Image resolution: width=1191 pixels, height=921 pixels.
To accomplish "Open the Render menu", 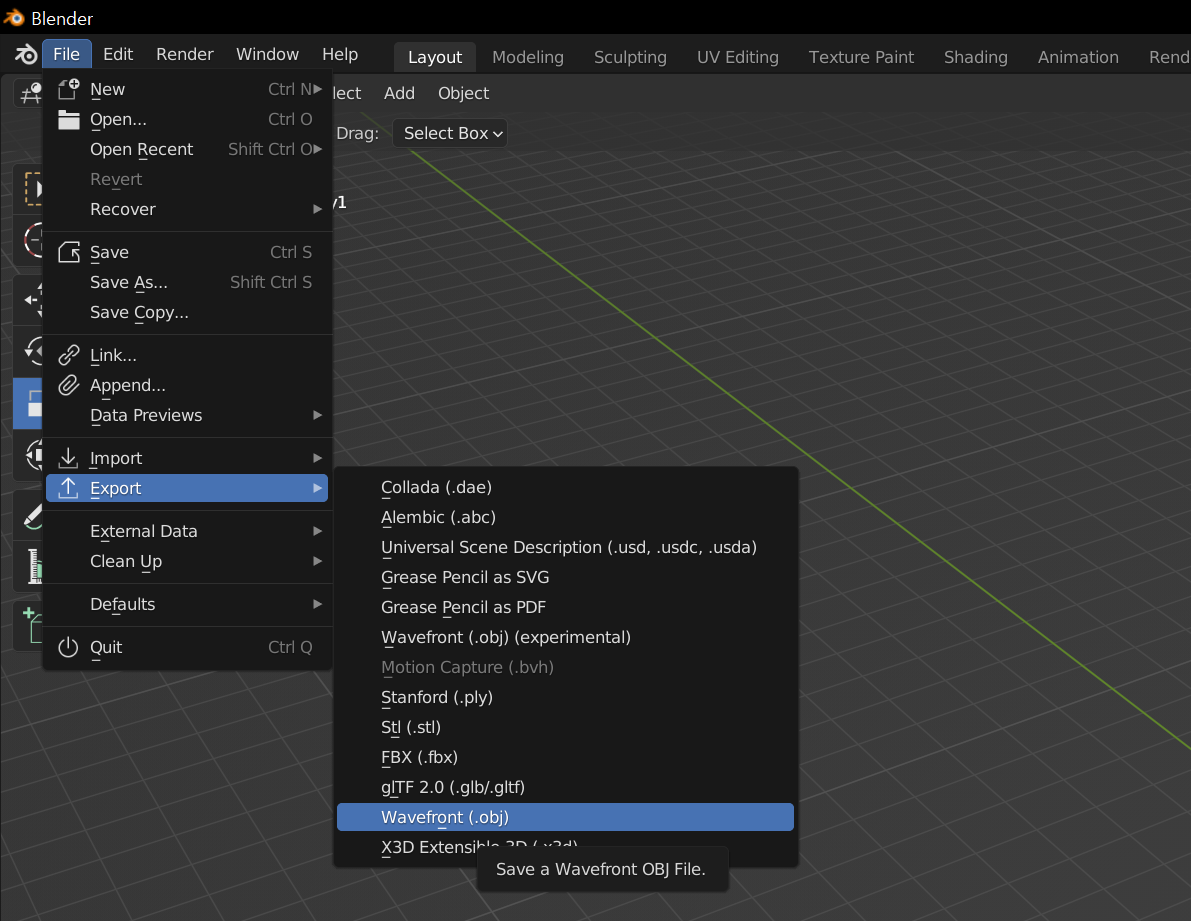I will click(x=185, y=55).
